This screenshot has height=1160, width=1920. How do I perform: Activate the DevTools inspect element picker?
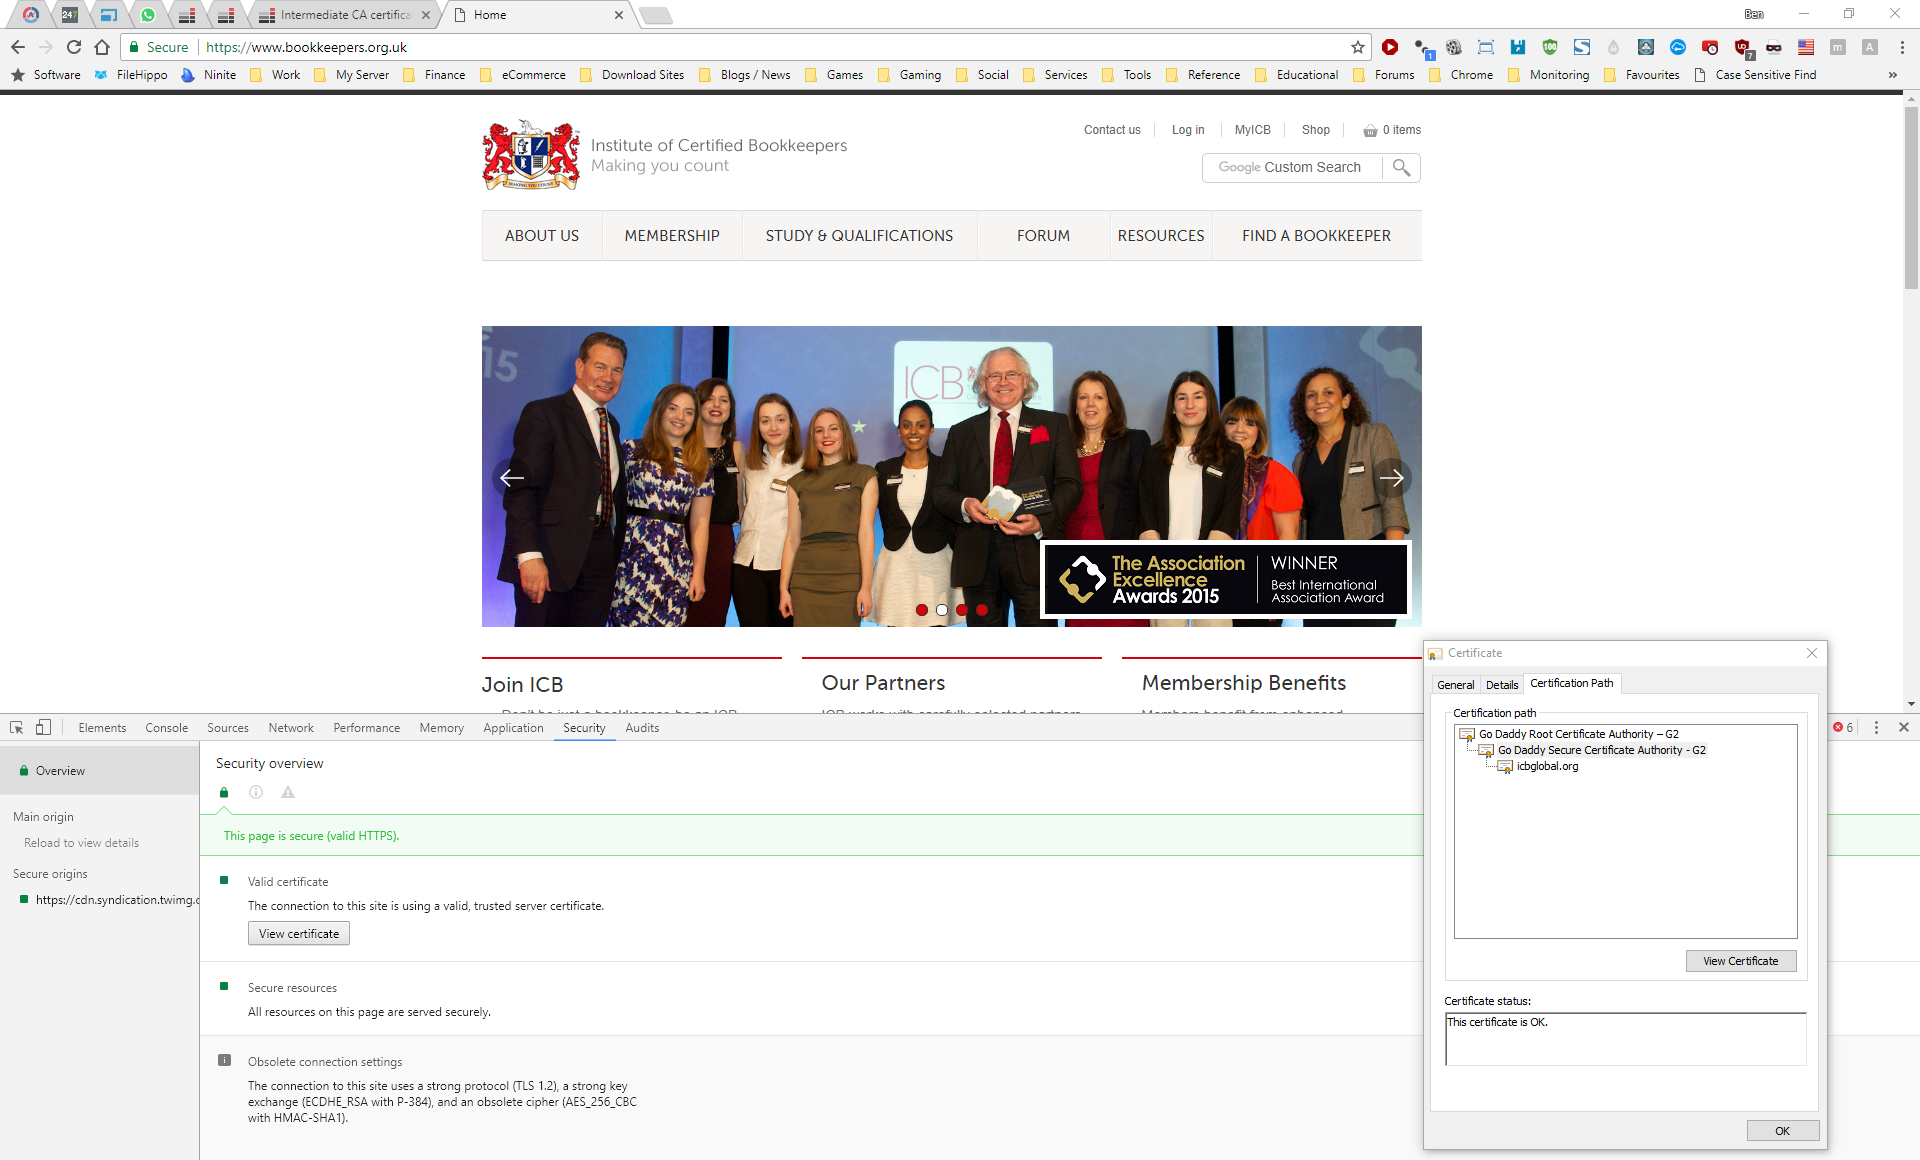click(17, 728)
